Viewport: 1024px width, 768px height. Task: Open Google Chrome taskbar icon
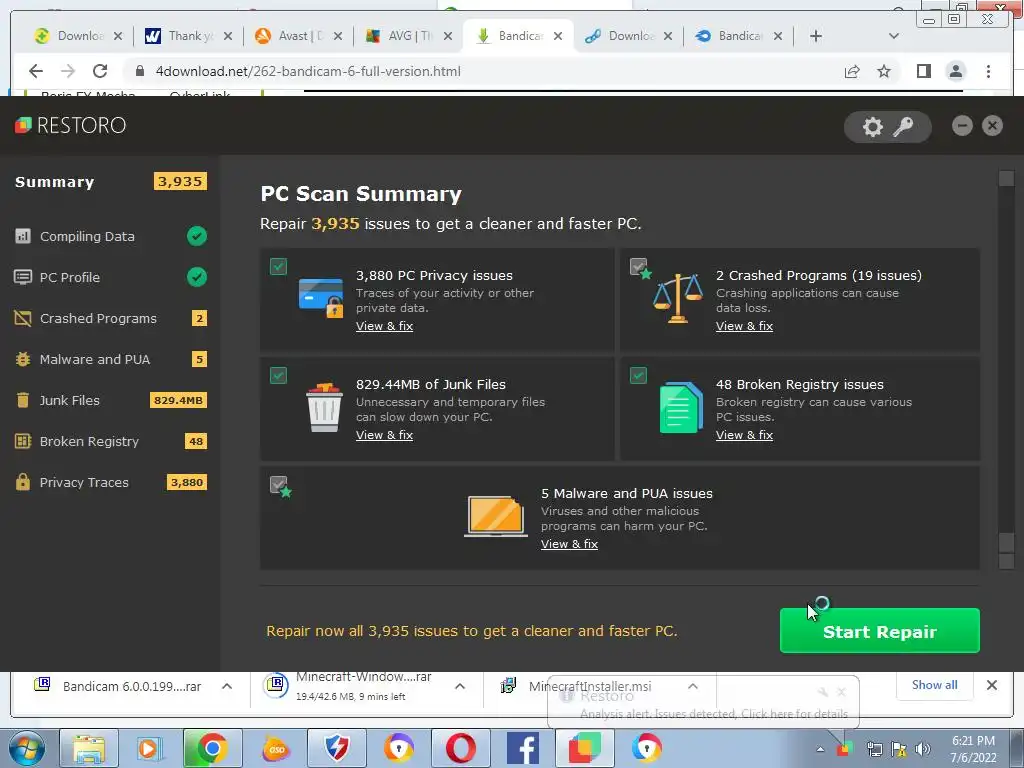pos(212,748)
